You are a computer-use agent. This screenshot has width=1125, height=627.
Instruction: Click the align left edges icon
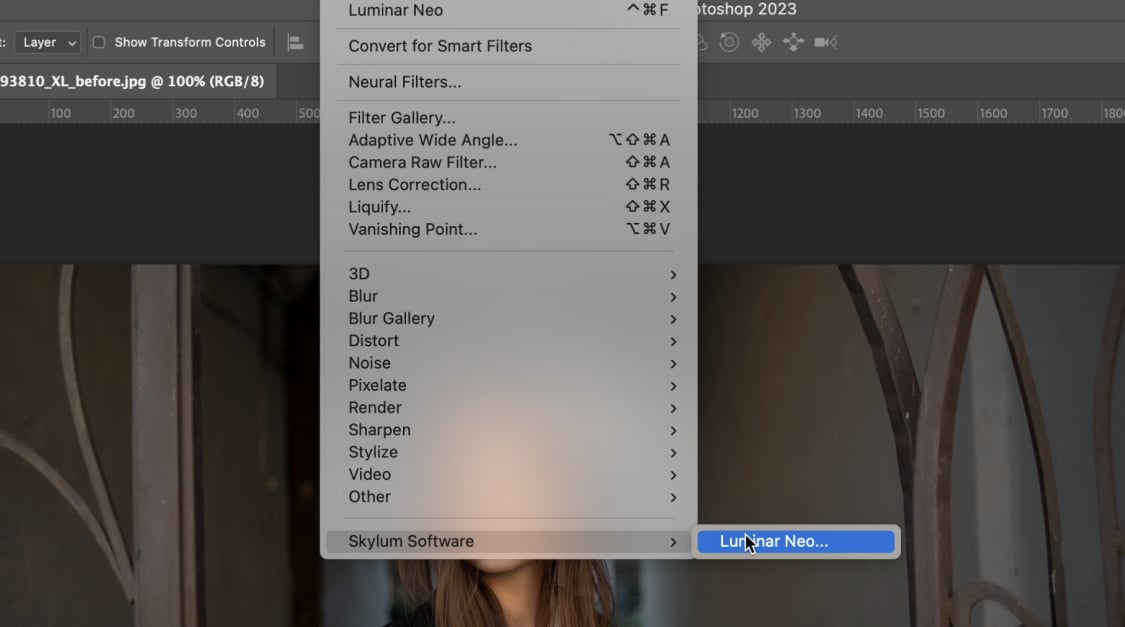pyautogui.click(x=295, y=42)
